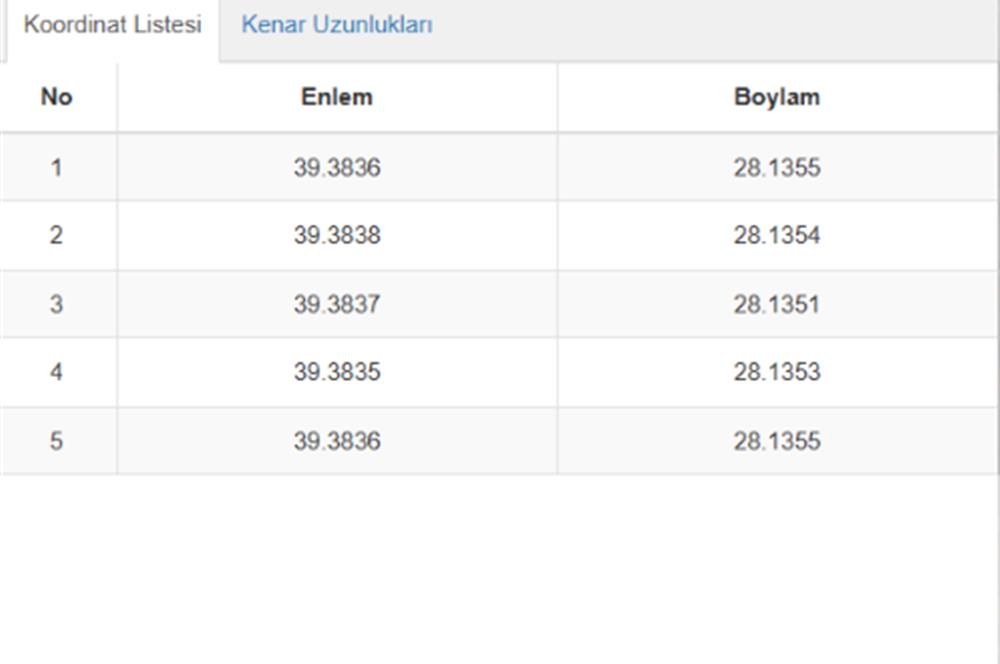Select Boylam value 28.1351
This screenshot has width=1000, height=664.
pyautogui.click(x=777, y=304)
